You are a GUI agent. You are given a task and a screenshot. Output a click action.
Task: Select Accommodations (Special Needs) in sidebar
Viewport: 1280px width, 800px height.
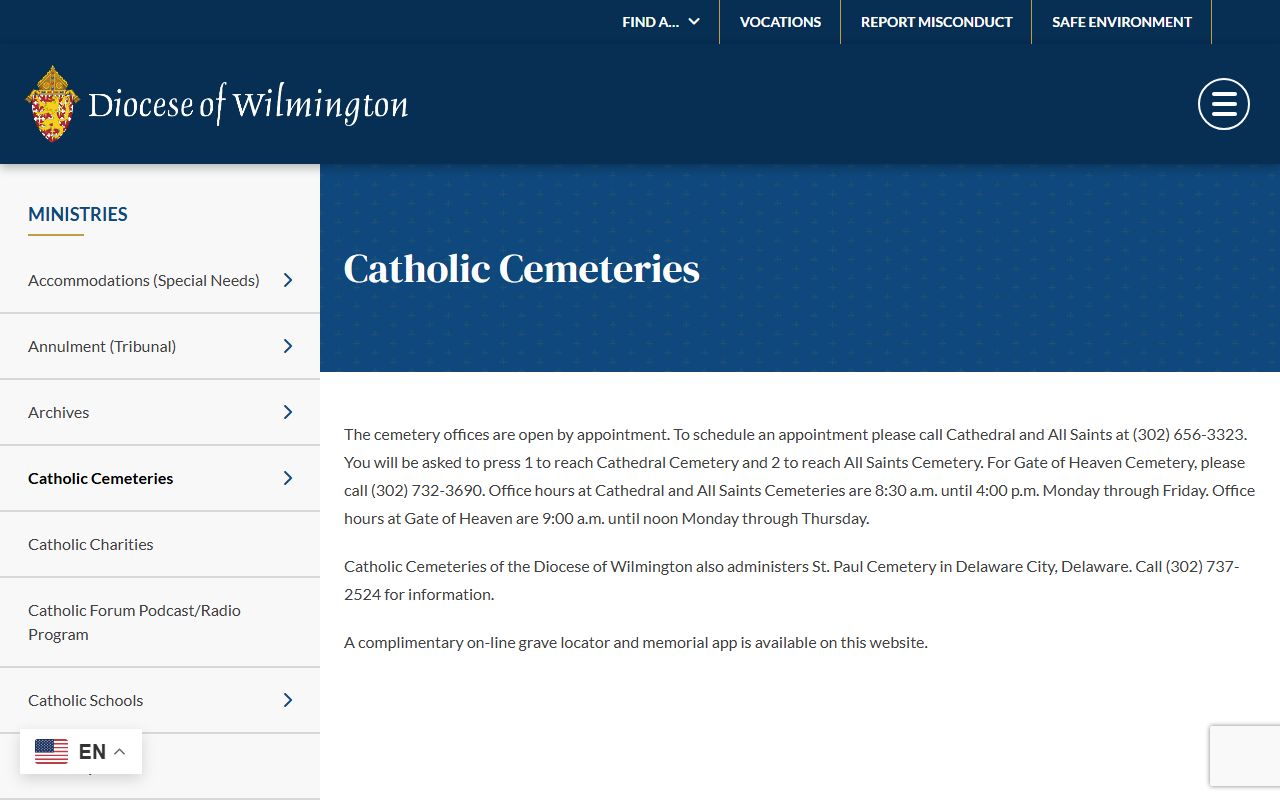(144, 280)
